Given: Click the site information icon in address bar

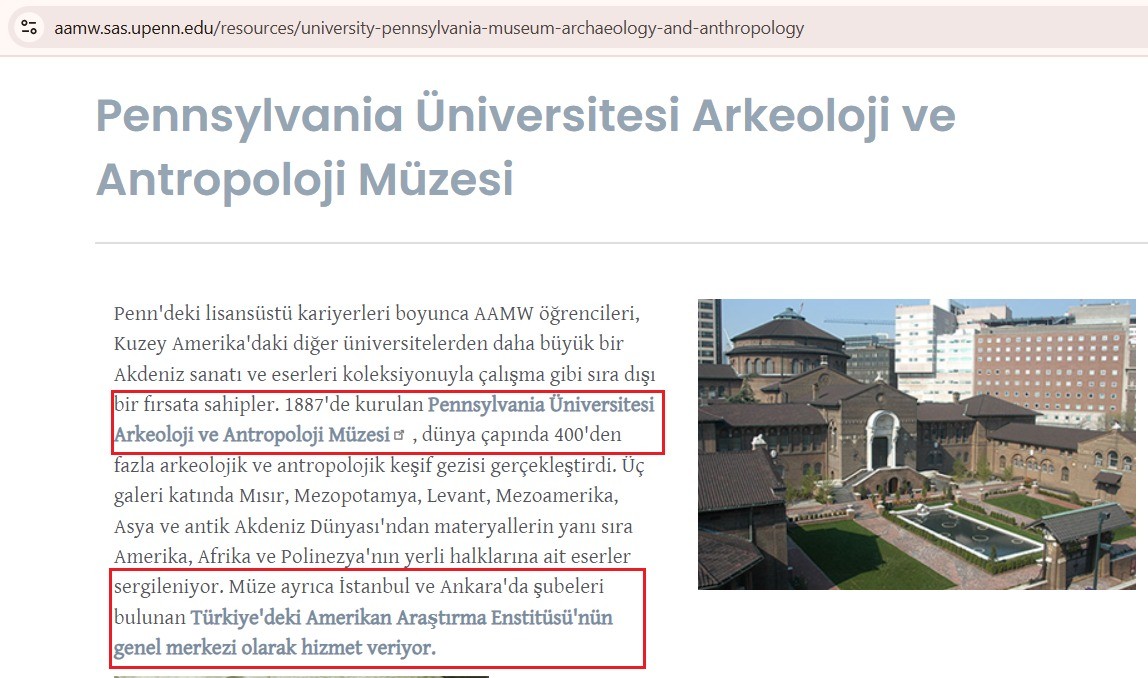Looking at the screenshot, I should (29, 28).
